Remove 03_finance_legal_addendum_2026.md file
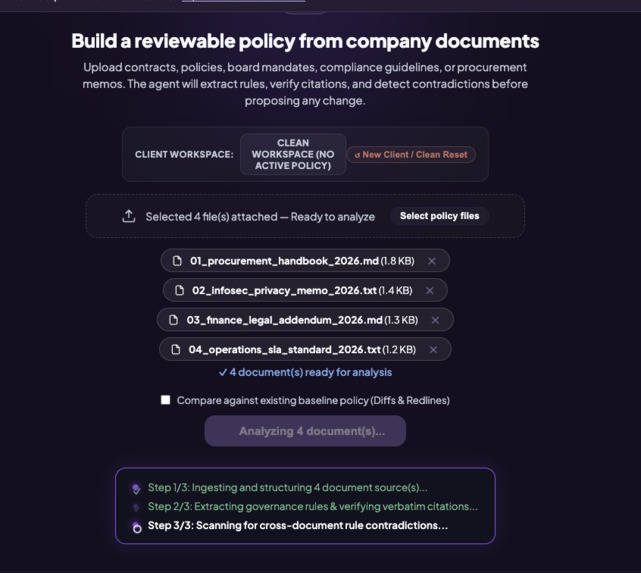This screenshot has width=641, height=573. [x=435, y=320]
